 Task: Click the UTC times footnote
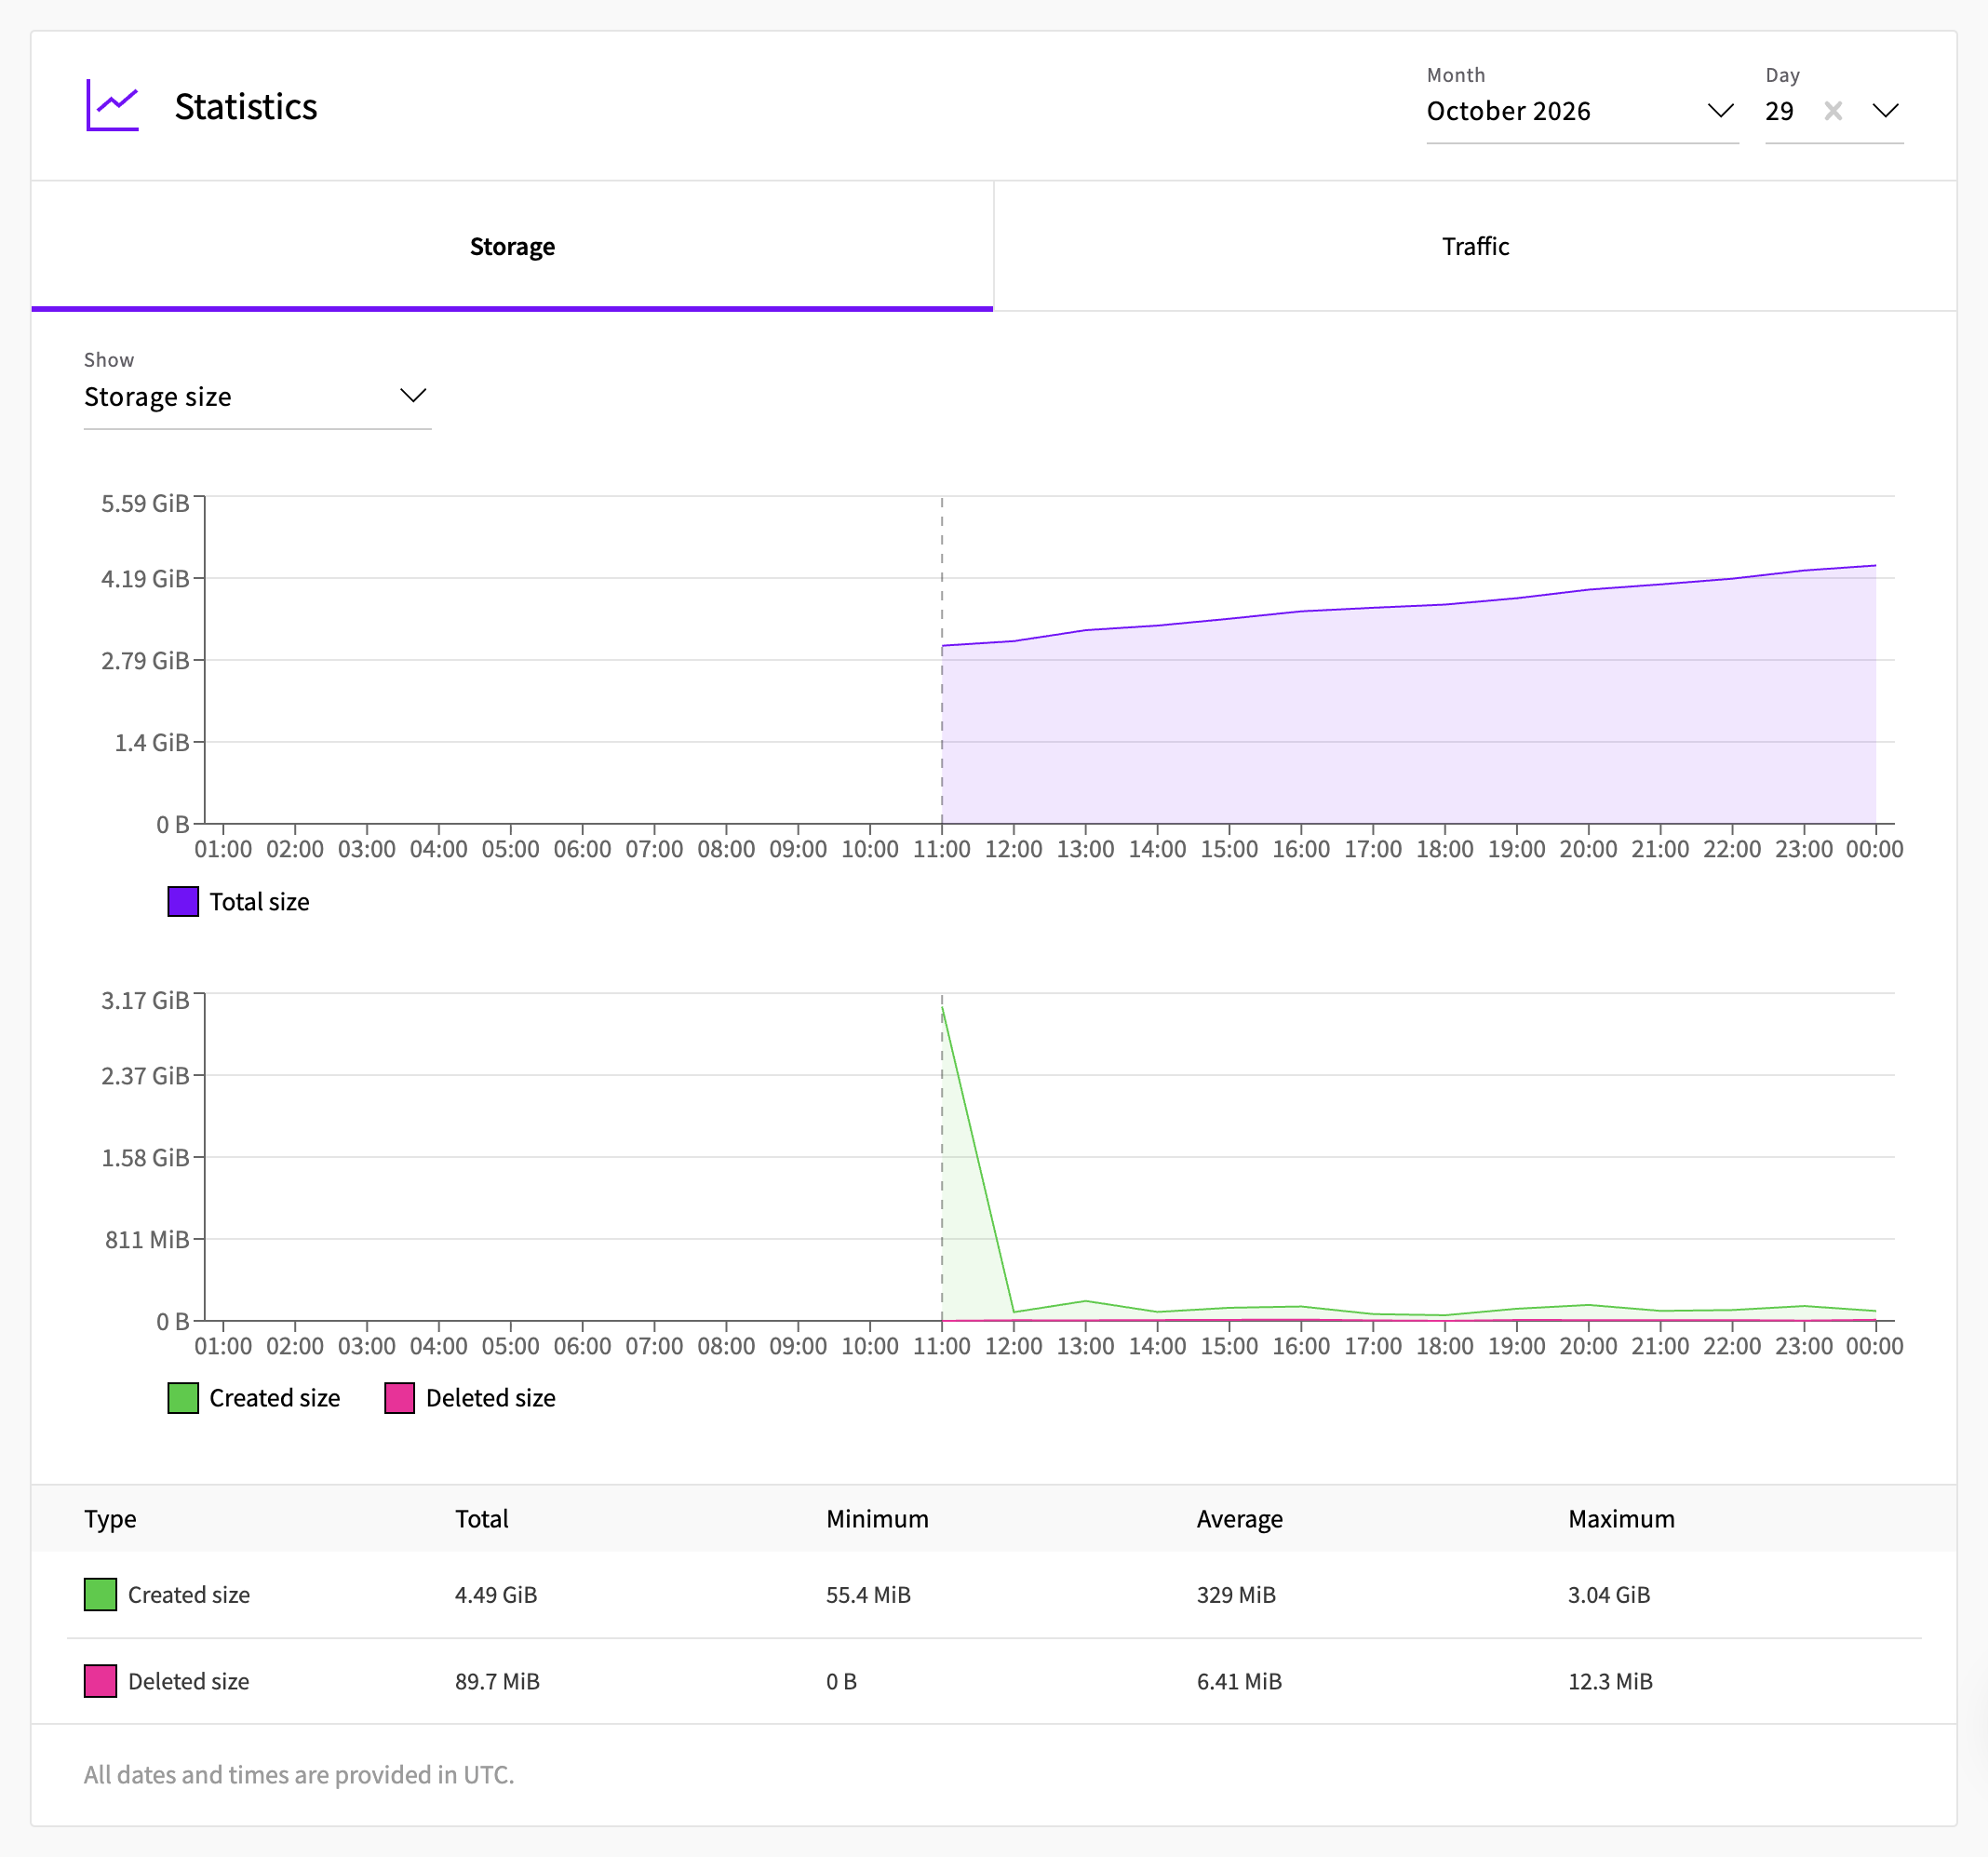(x=299, y=1774)
